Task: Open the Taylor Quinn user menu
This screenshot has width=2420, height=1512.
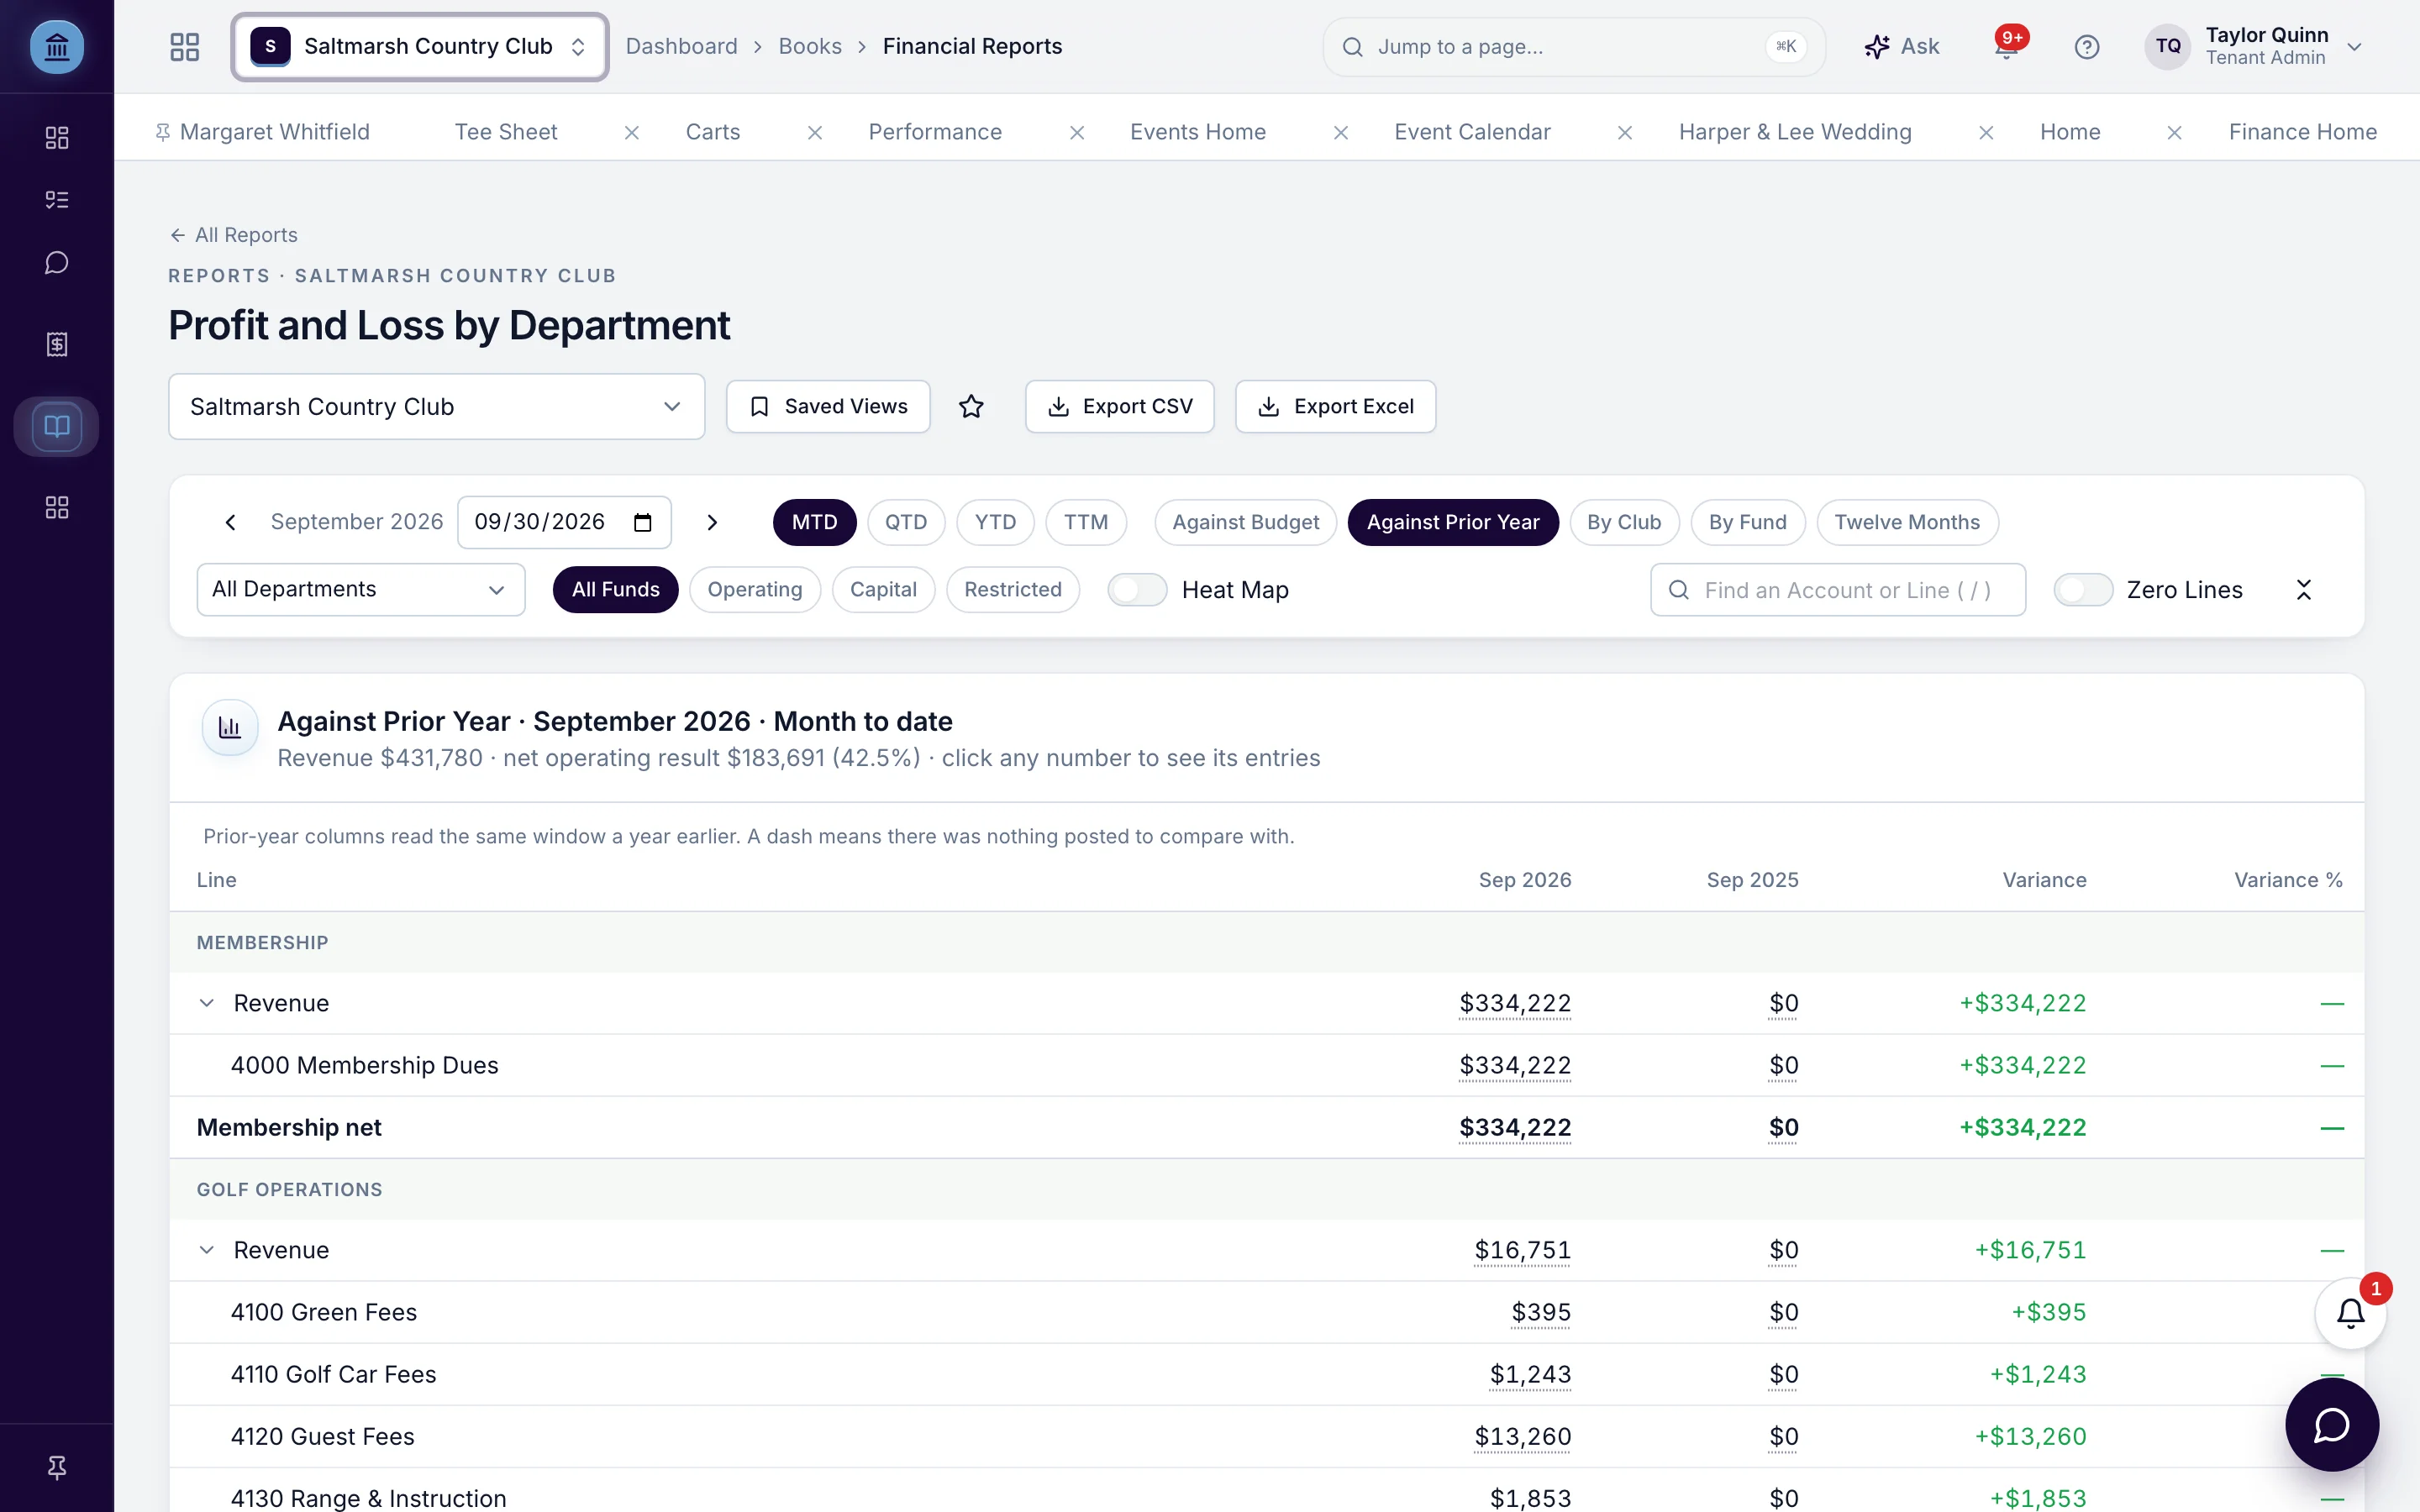Action: 2253,46
